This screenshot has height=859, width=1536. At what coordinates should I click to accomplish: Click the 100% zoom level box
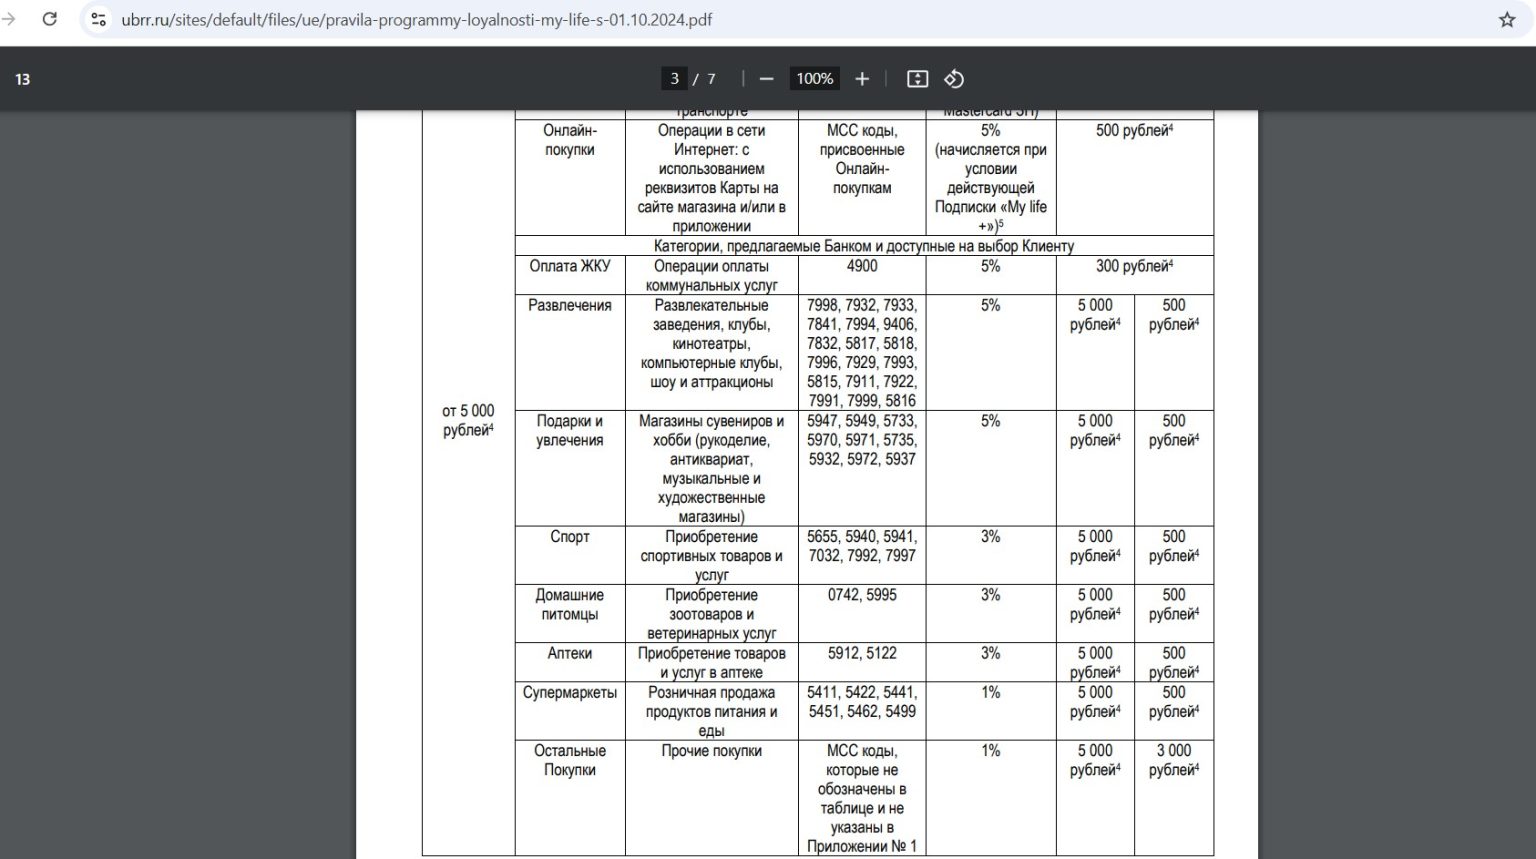814,79
